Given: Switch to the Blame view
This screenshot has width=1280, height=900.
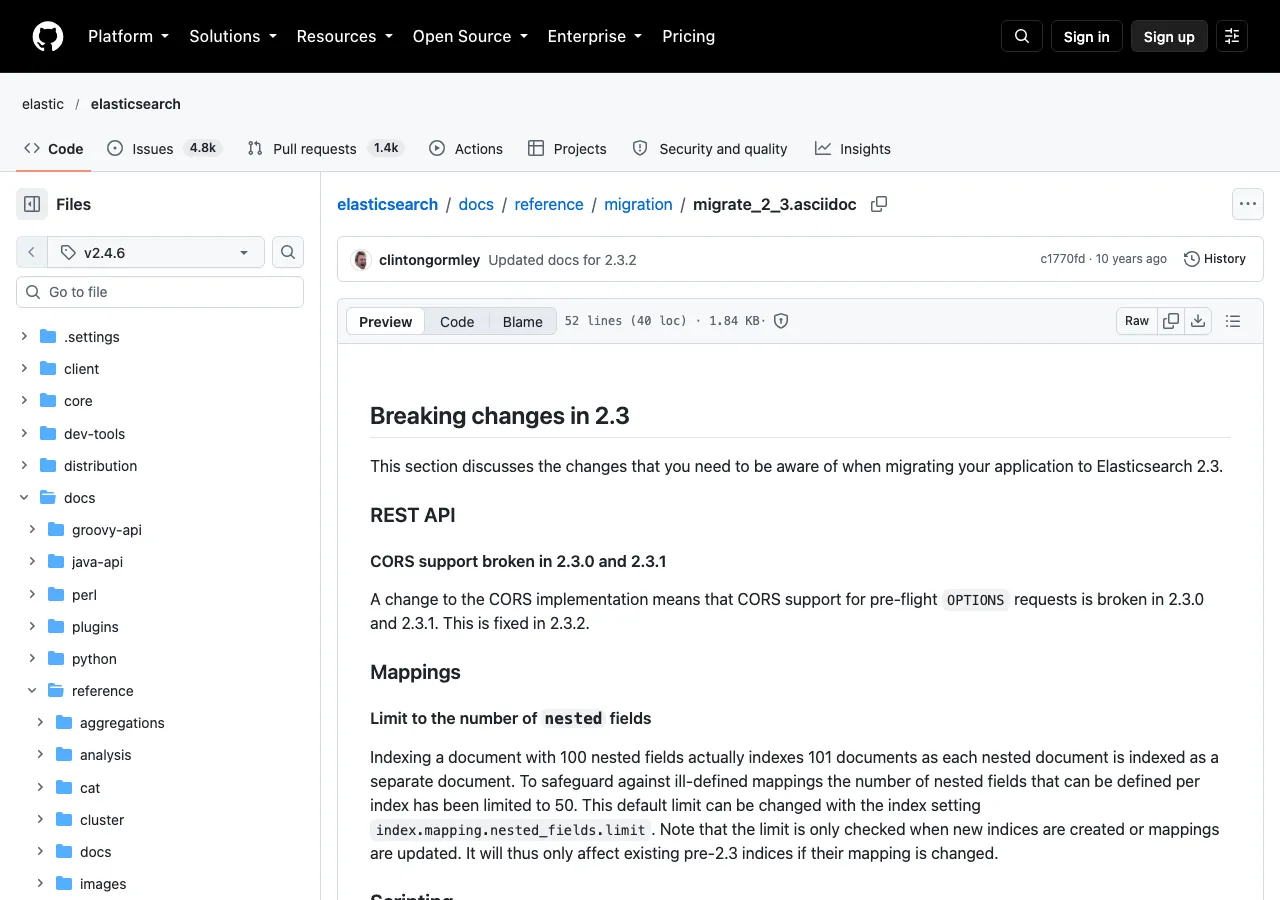Looking at the screenshot, I should pyautogui.click(x=522, y=321).
